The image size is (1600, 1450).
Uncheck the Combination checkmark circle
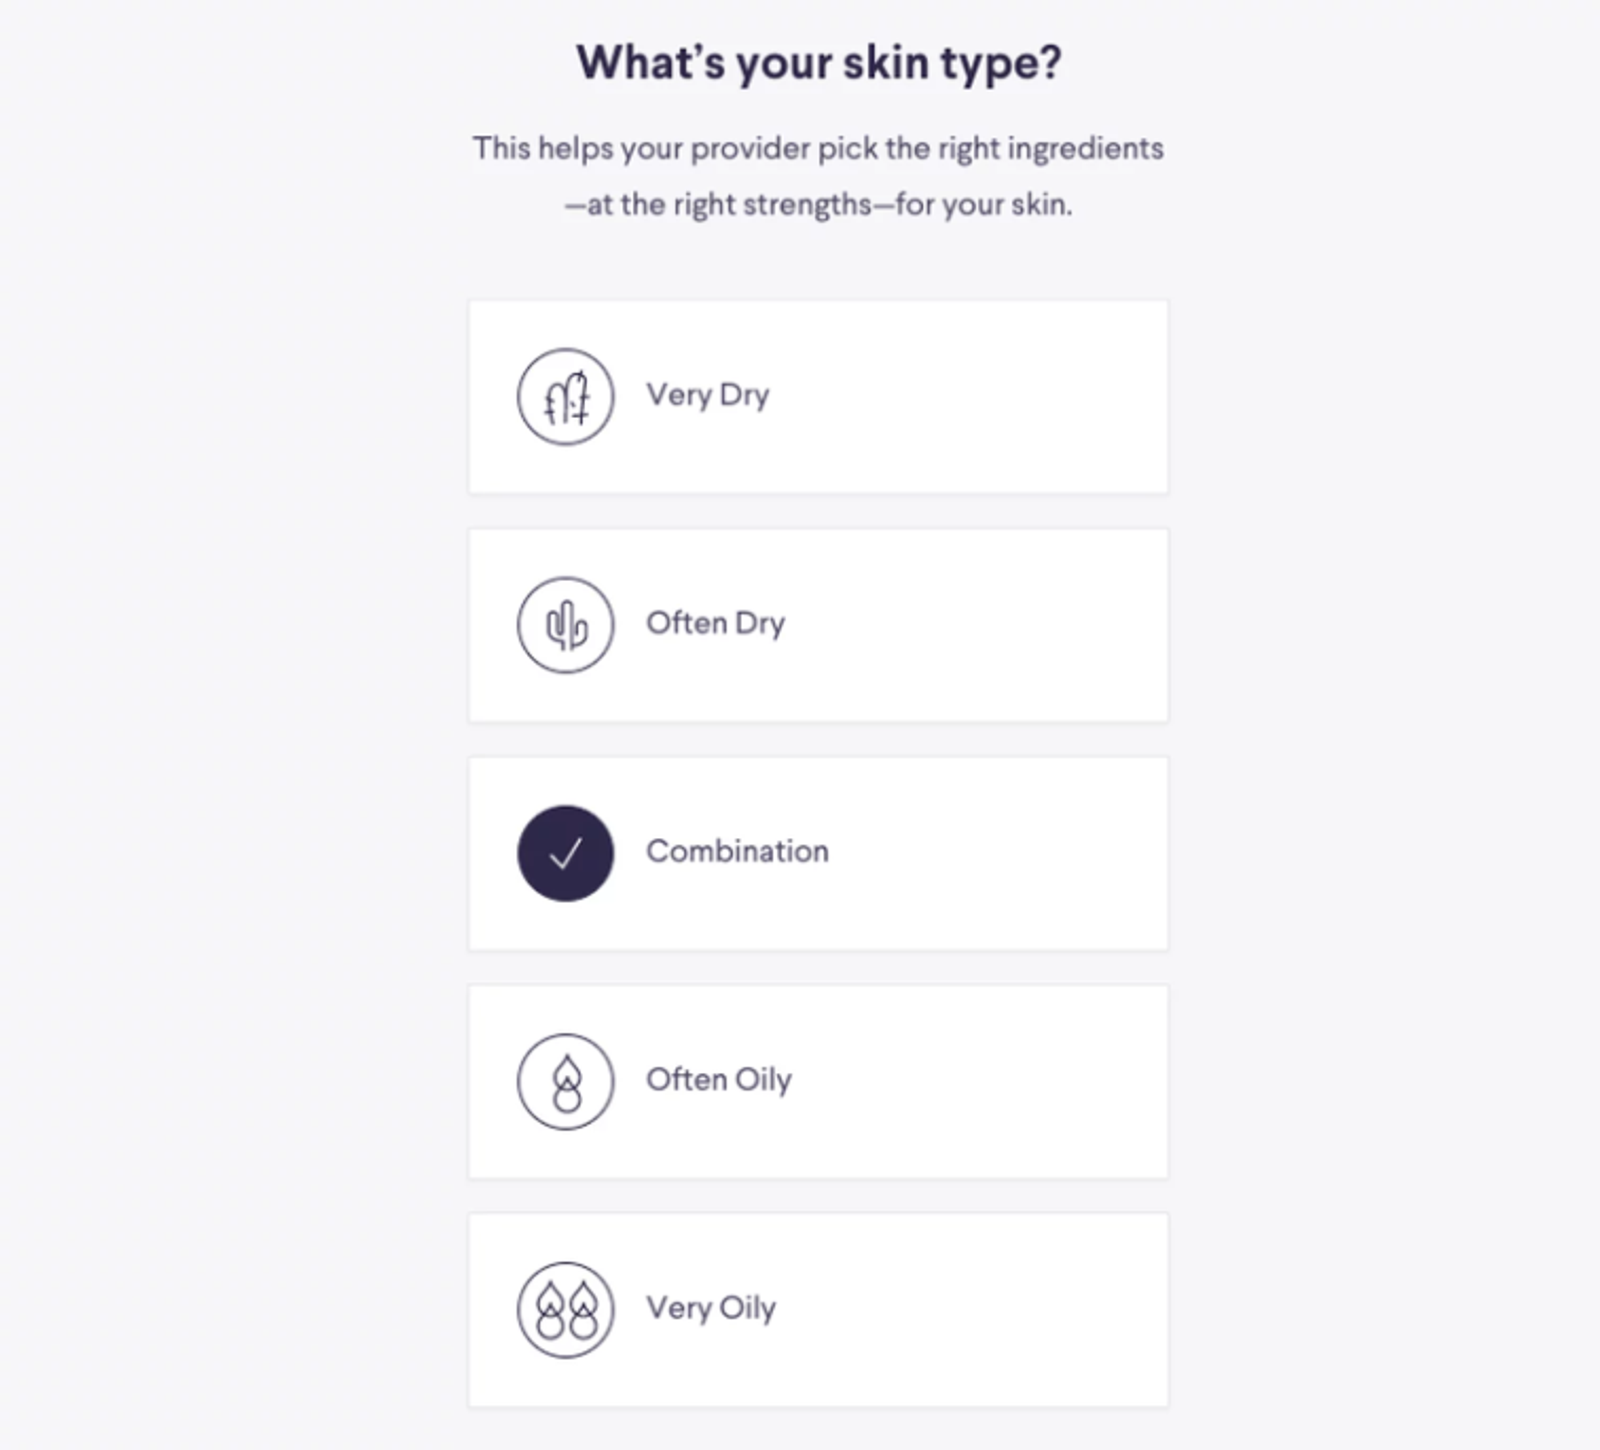[x=565, y=853]
